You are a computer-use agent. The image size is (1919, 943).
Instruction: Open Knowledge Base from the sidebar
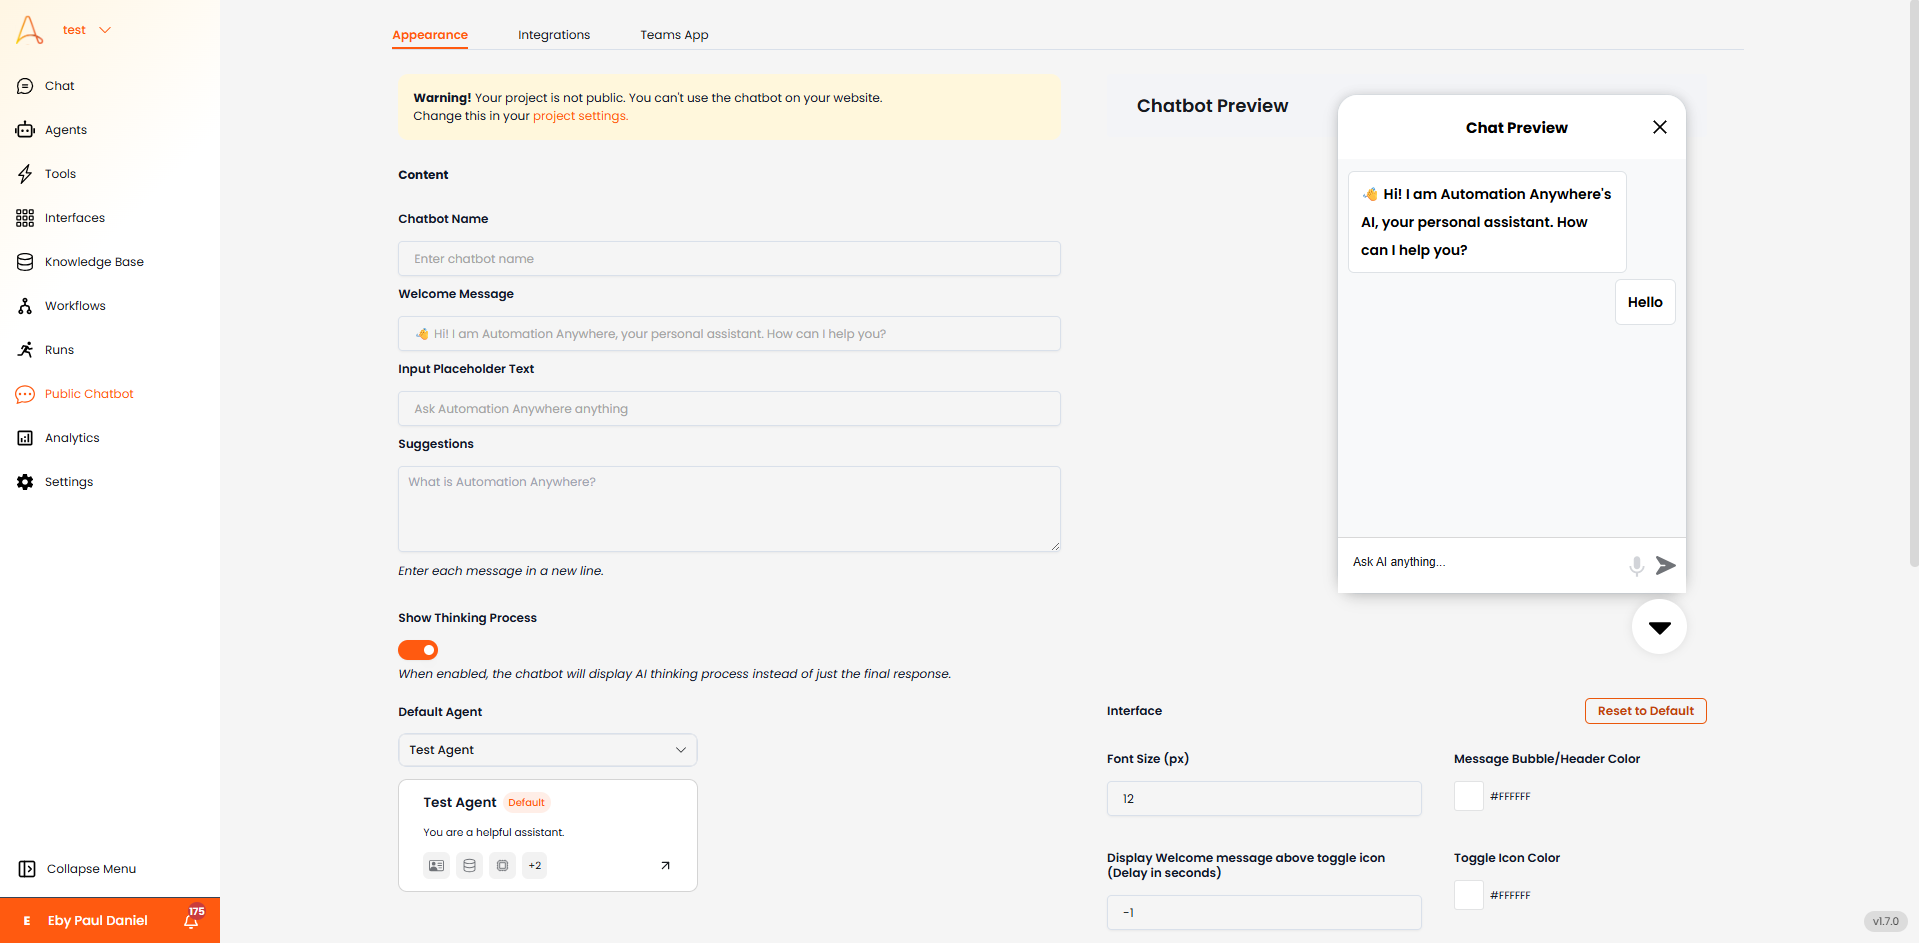click(x=92, y=262)
